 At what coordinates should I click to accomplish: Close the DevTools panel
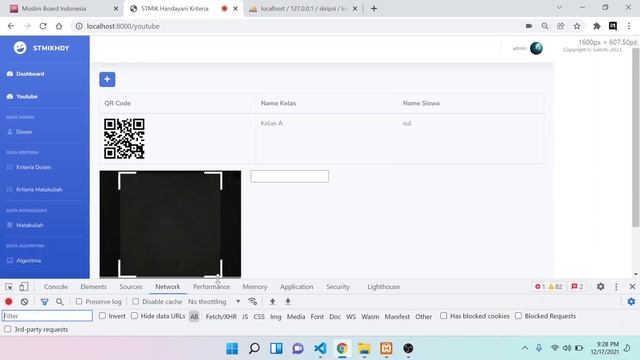click(x=632, y=287)
